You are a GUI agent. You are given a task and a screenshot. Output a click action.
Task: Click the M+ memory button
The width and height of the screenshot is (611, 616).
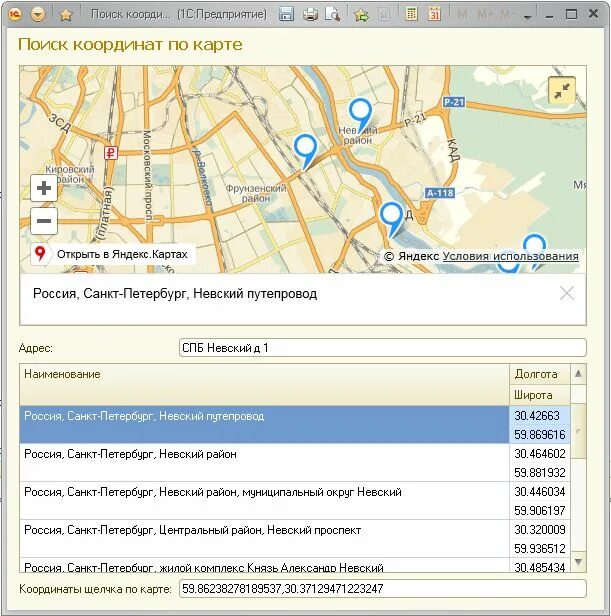pos(486,15)
